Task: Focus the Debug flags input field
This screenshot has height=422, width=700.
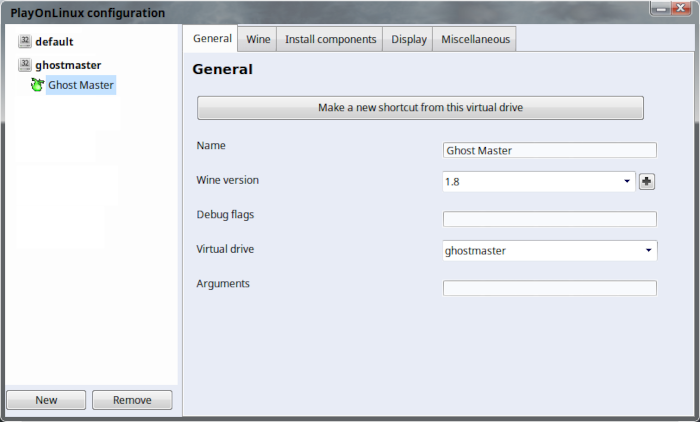Action: coord(550,219)
